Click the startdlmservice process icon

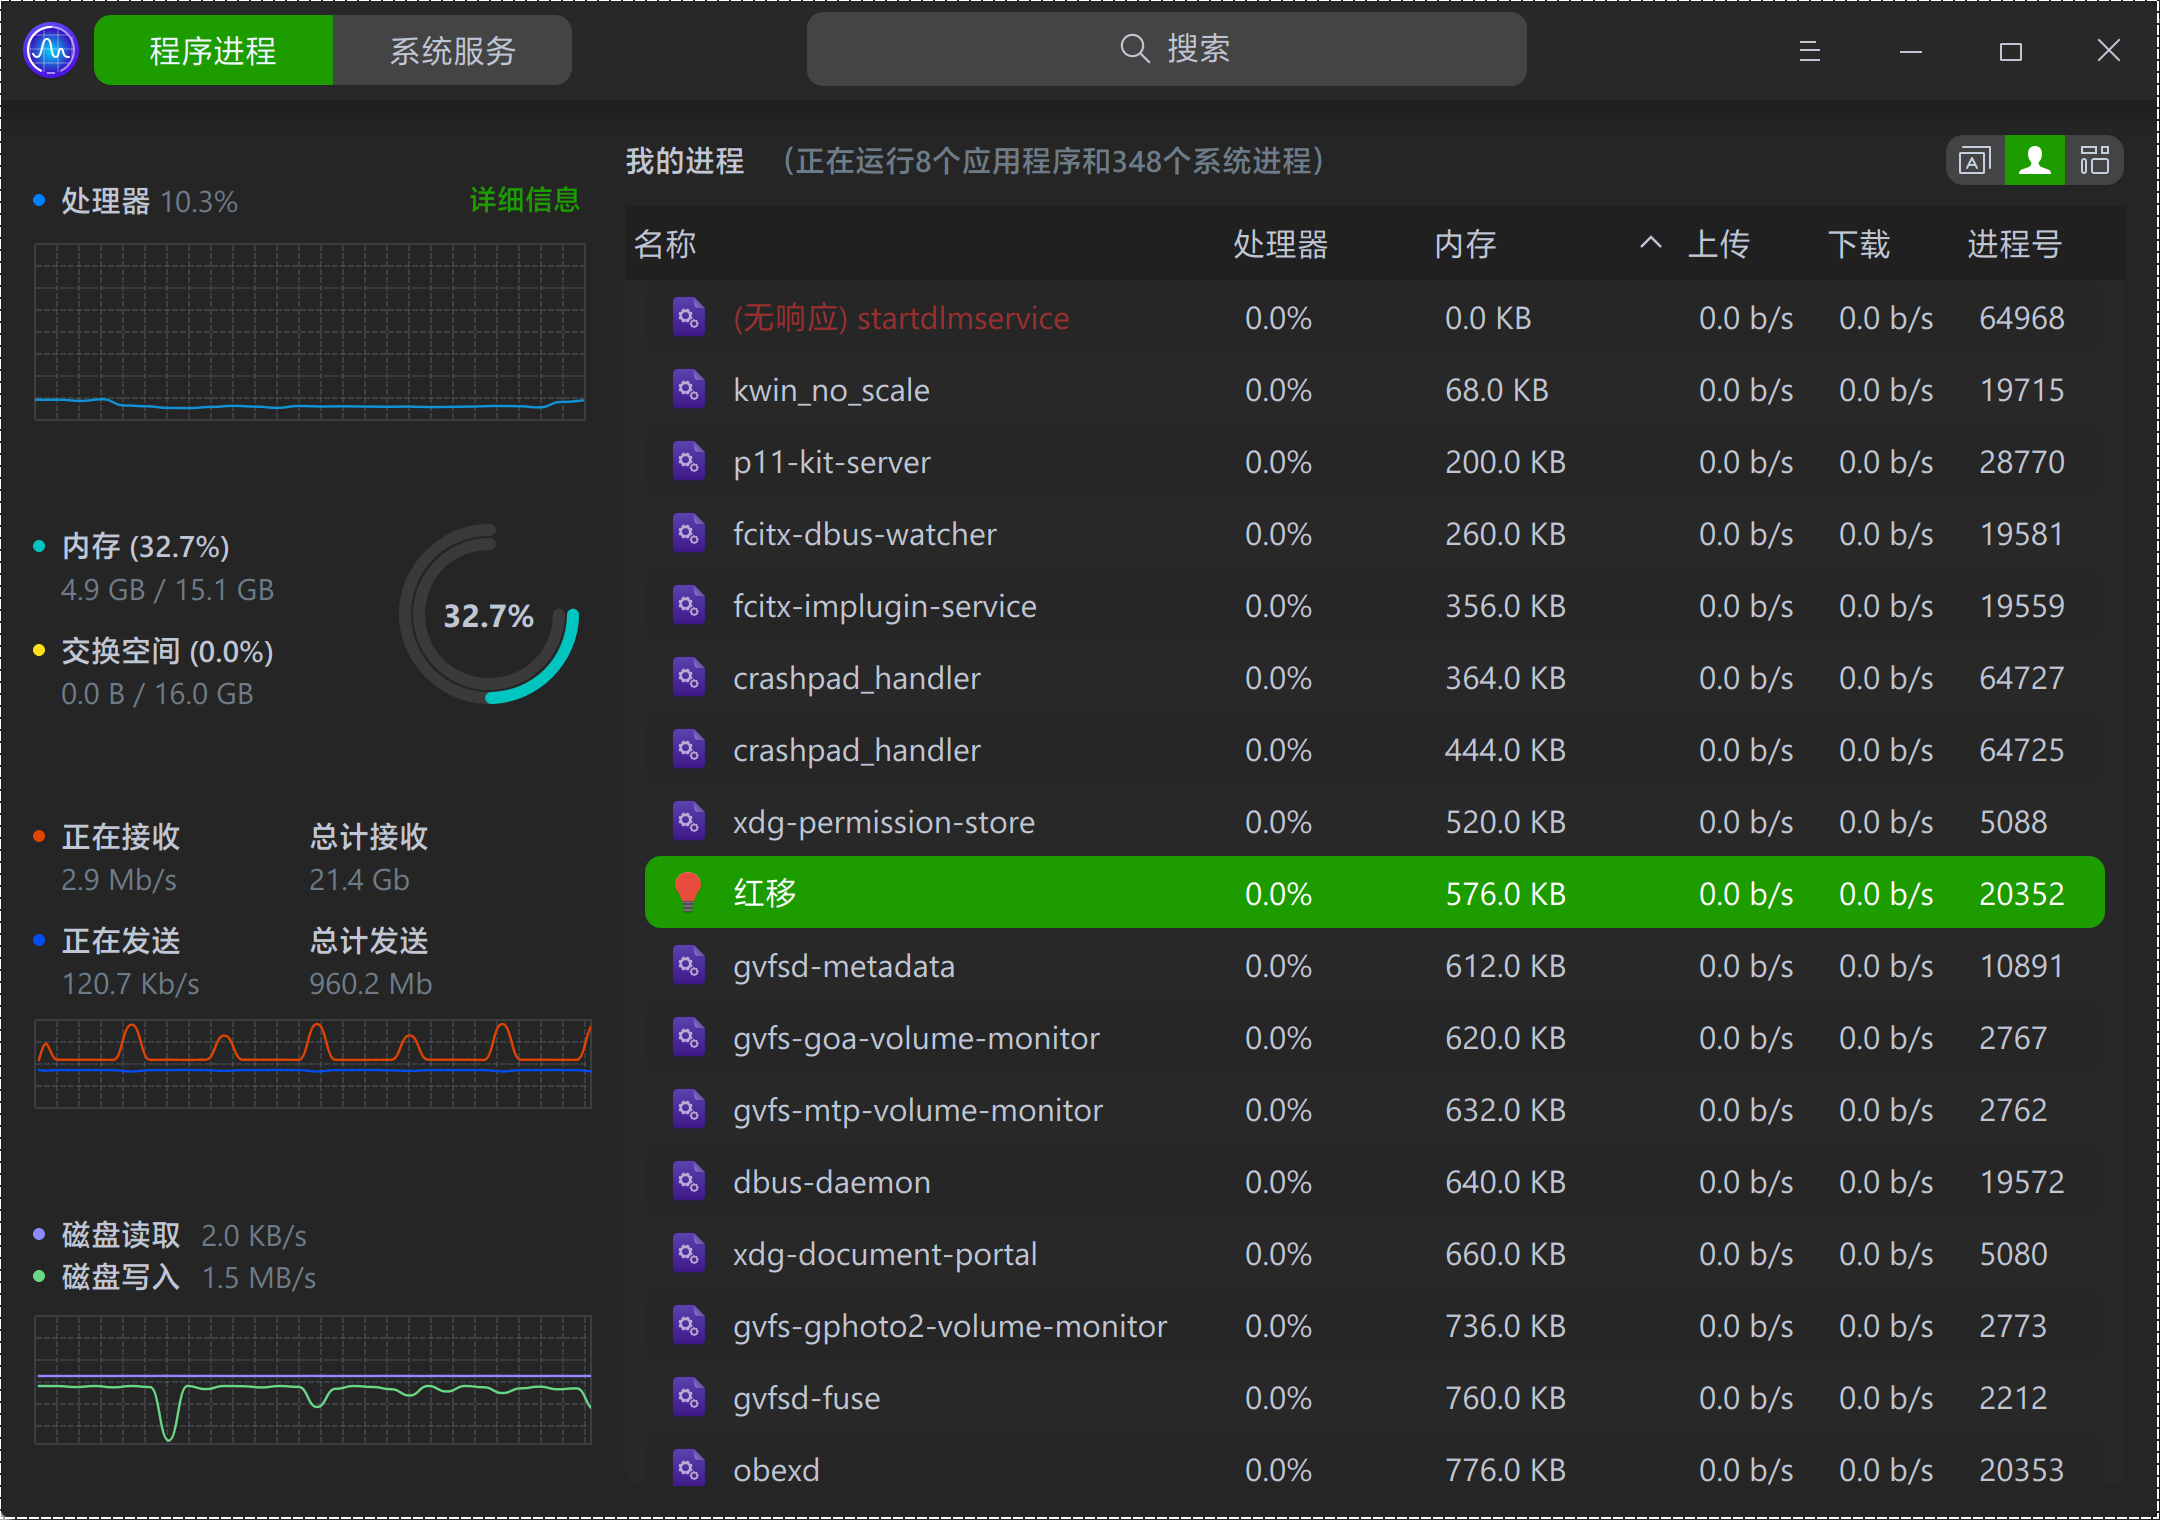[x=688, y=317]
